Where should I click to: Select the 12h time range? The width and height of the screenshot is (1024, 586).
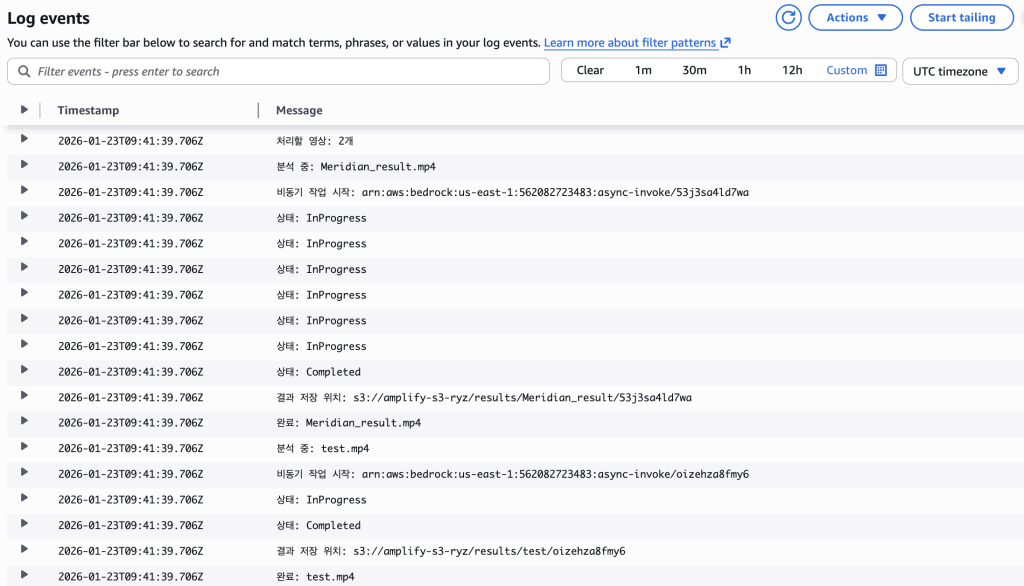click(x=792, y=70)
